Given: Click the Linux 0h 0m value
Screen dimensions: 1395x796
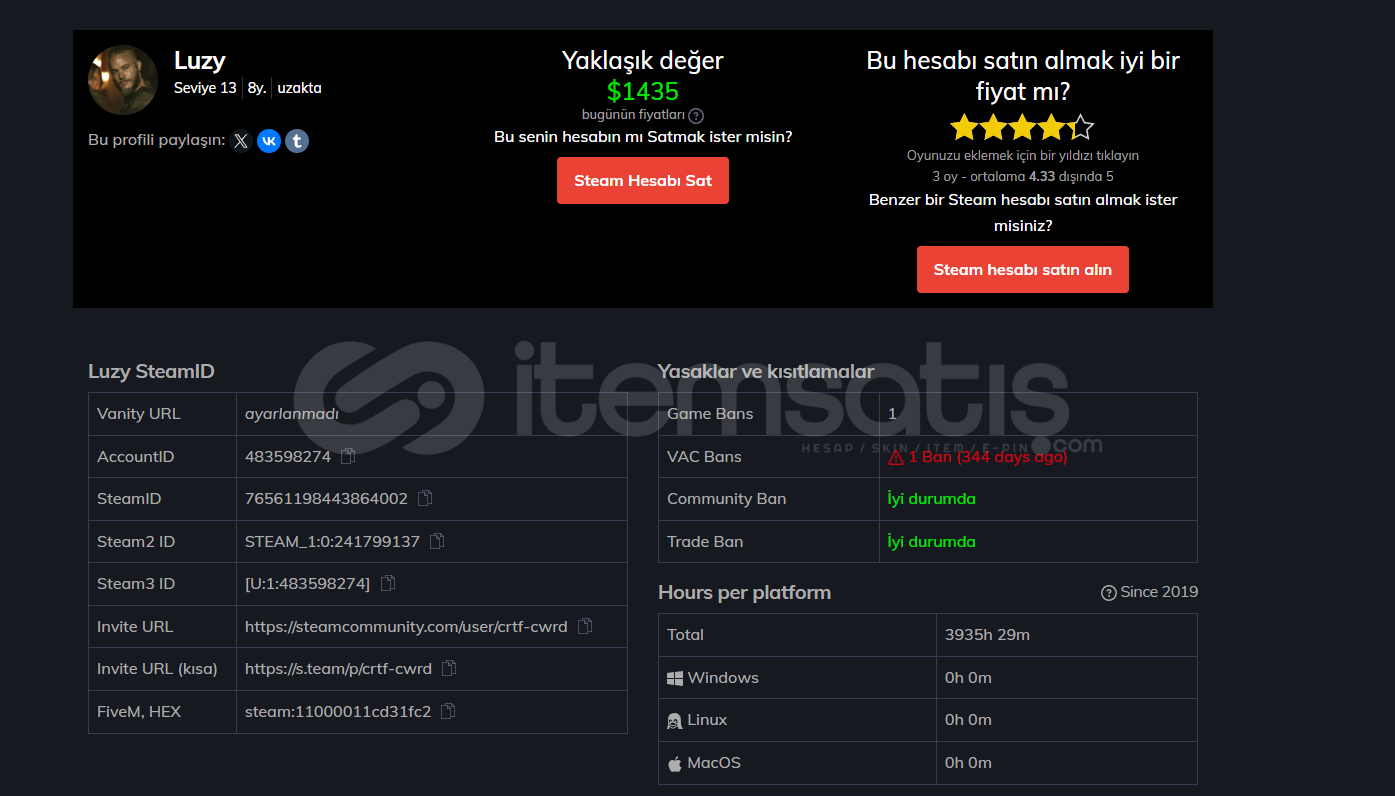Looking at the screenshot, I should (968, 719).
